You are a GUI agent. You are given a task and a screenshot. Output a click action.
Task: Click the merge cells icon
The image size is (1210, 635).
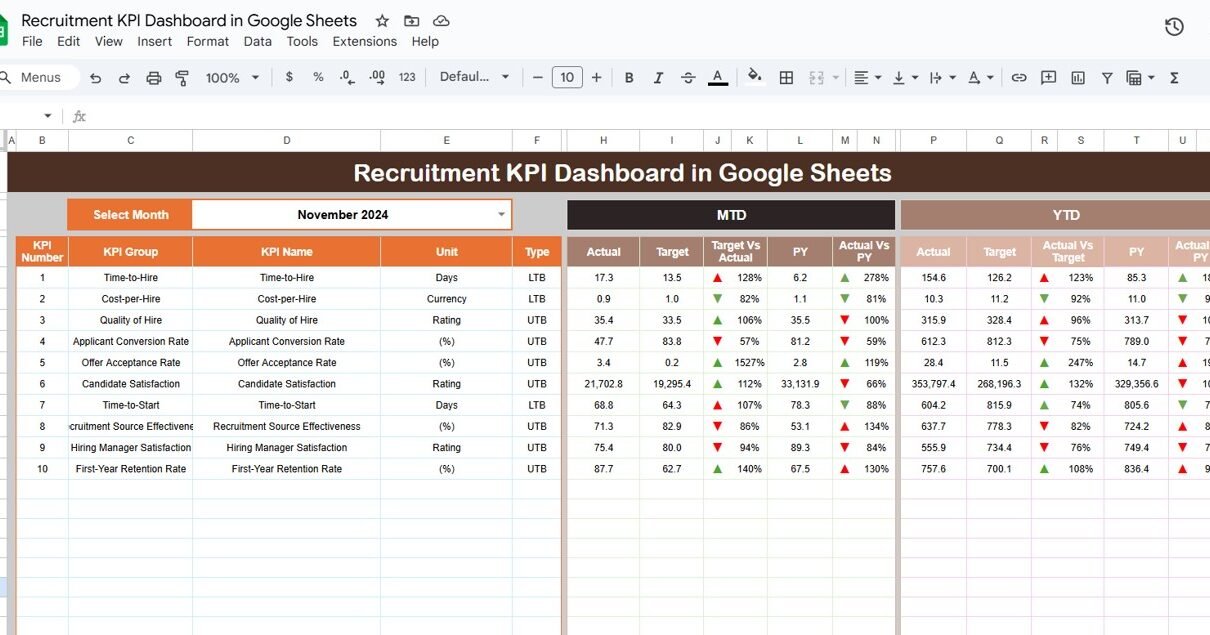[816, 77]
